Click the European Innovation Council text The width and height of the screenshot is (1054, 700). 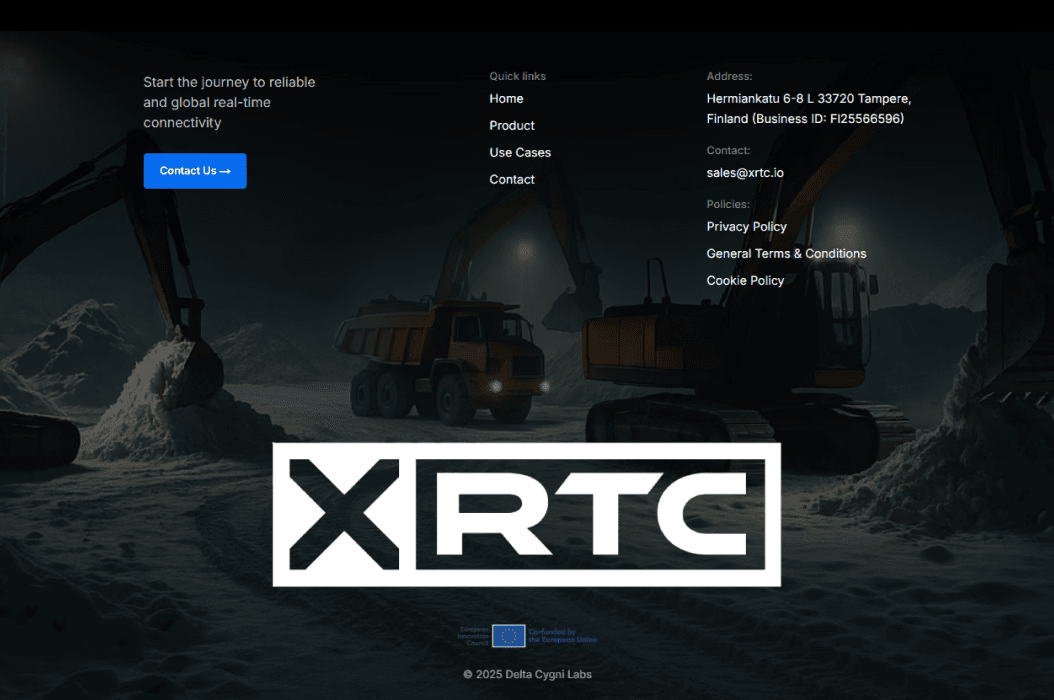click(473, 636)
